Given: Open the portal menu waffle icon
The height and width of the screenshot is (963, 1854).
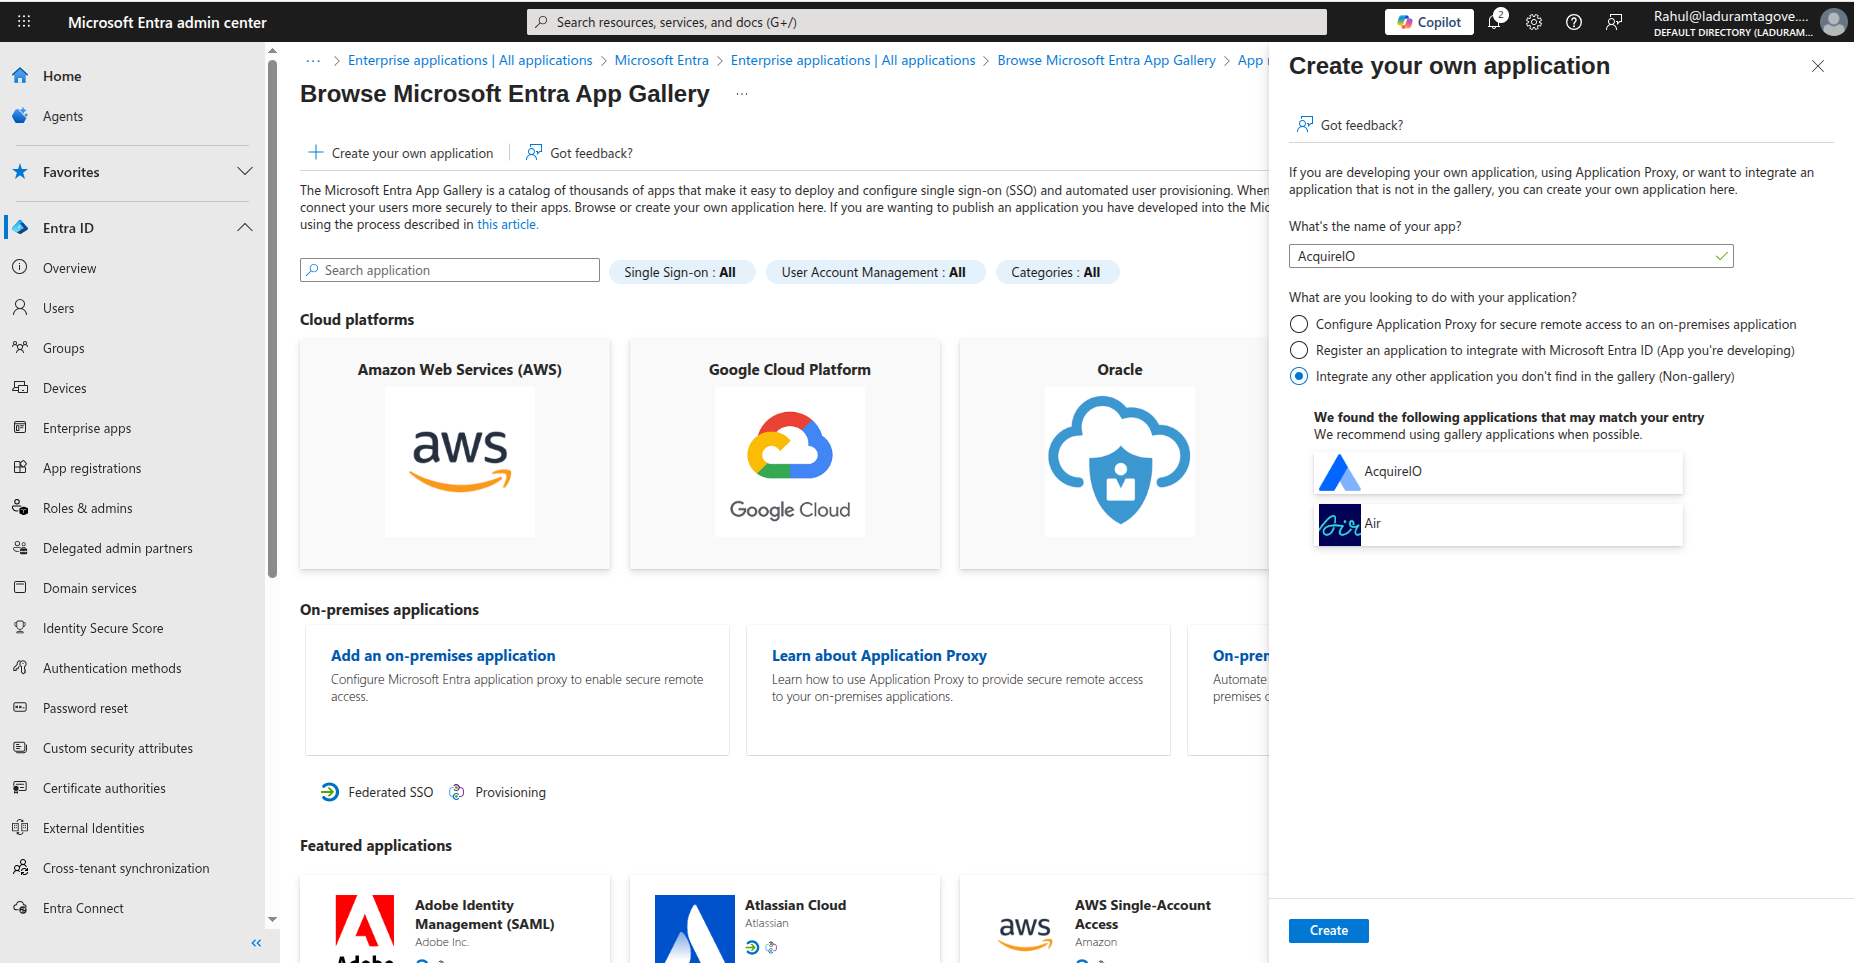Looking at the screenshot, I should 24,22.
